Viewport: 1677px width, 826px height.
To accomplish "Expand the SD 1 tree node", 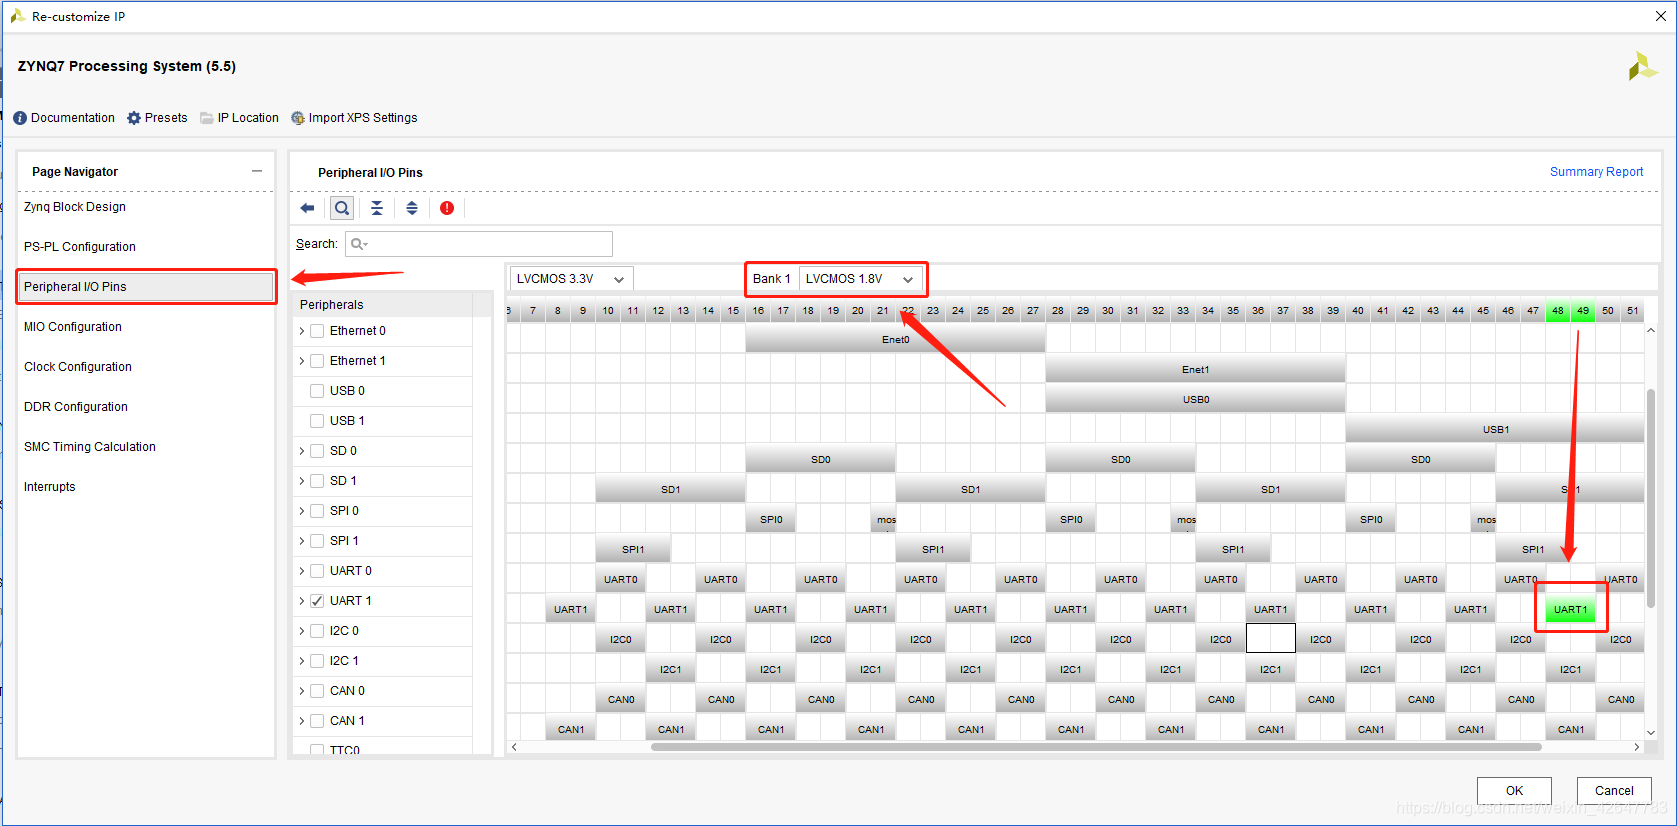I will 302,481.
